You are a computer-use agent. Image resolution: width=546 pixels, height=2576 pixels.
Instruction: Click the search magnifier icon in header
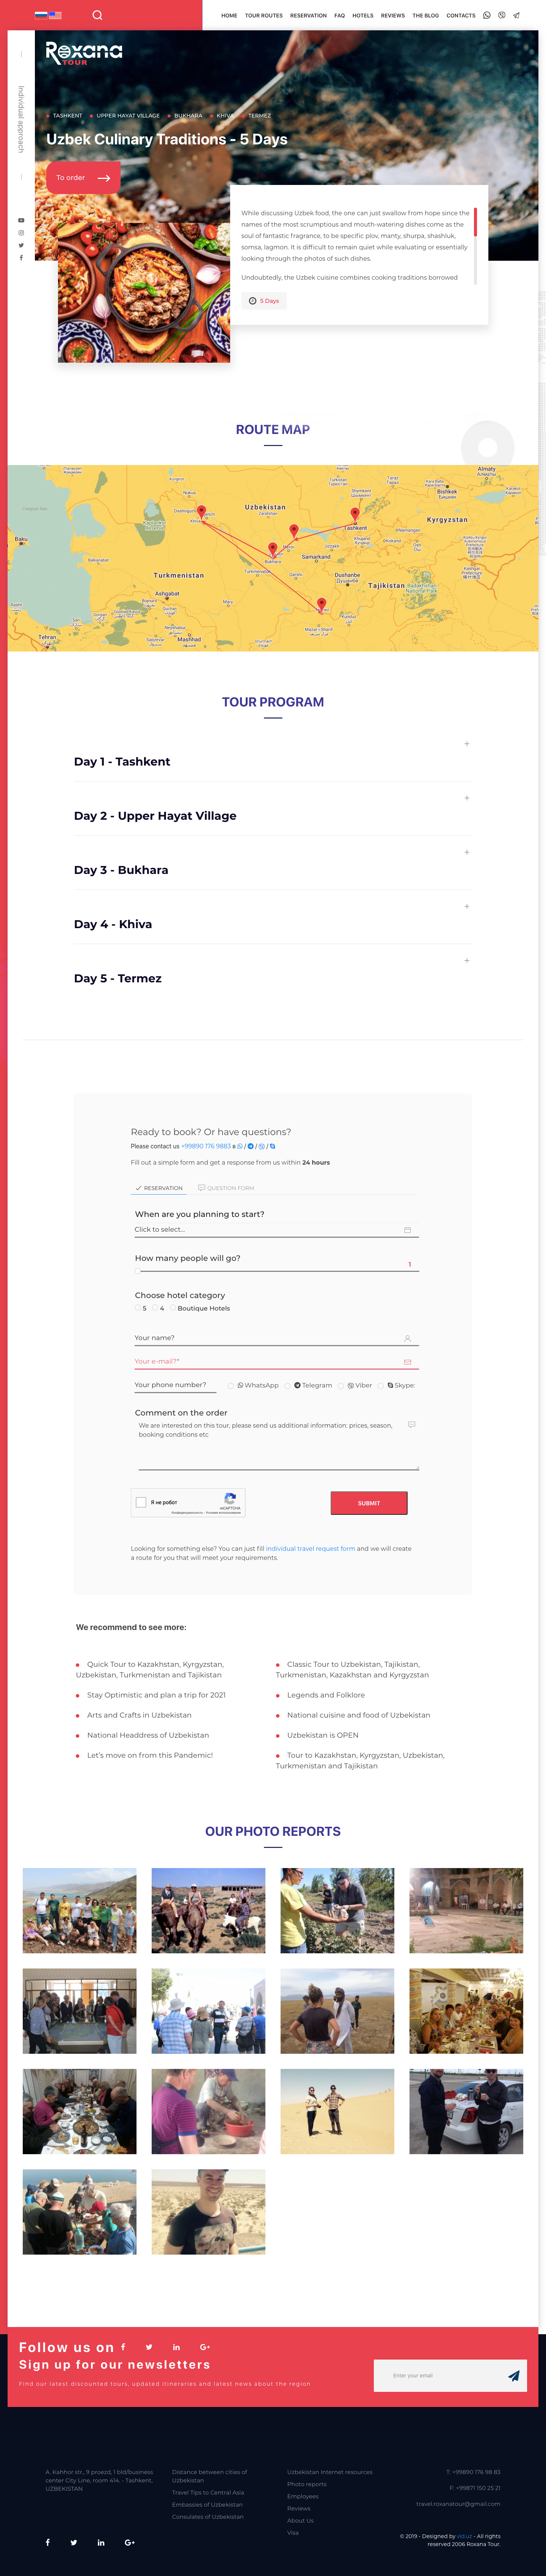97,15
